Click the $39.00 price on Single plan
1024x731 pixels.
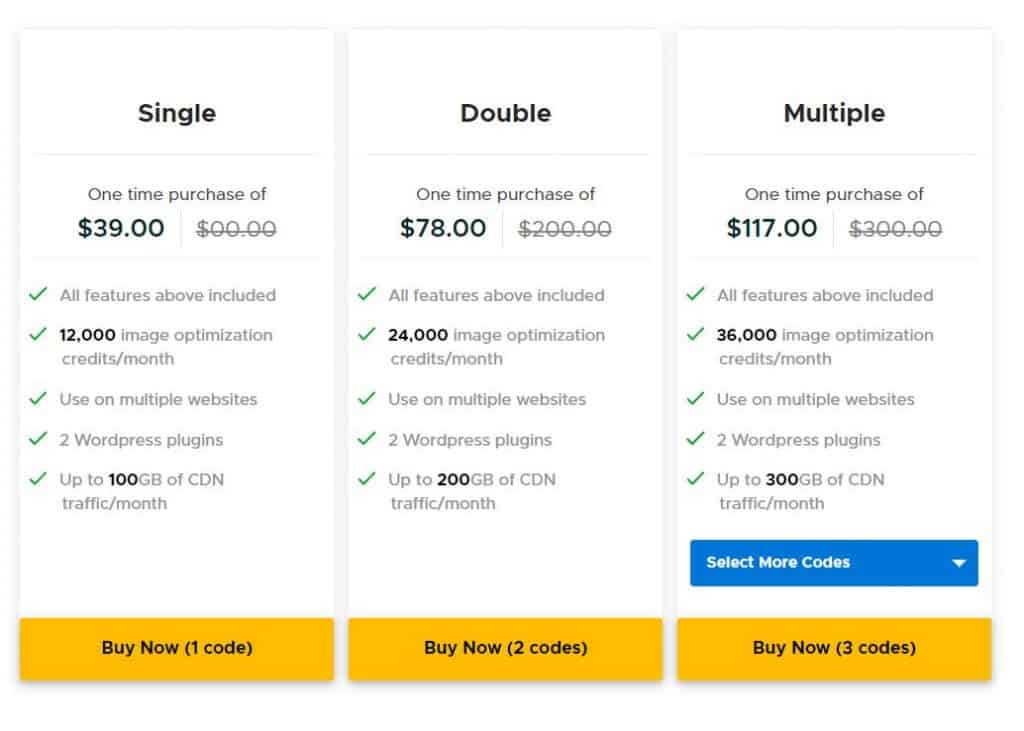[x=121, y=228]
